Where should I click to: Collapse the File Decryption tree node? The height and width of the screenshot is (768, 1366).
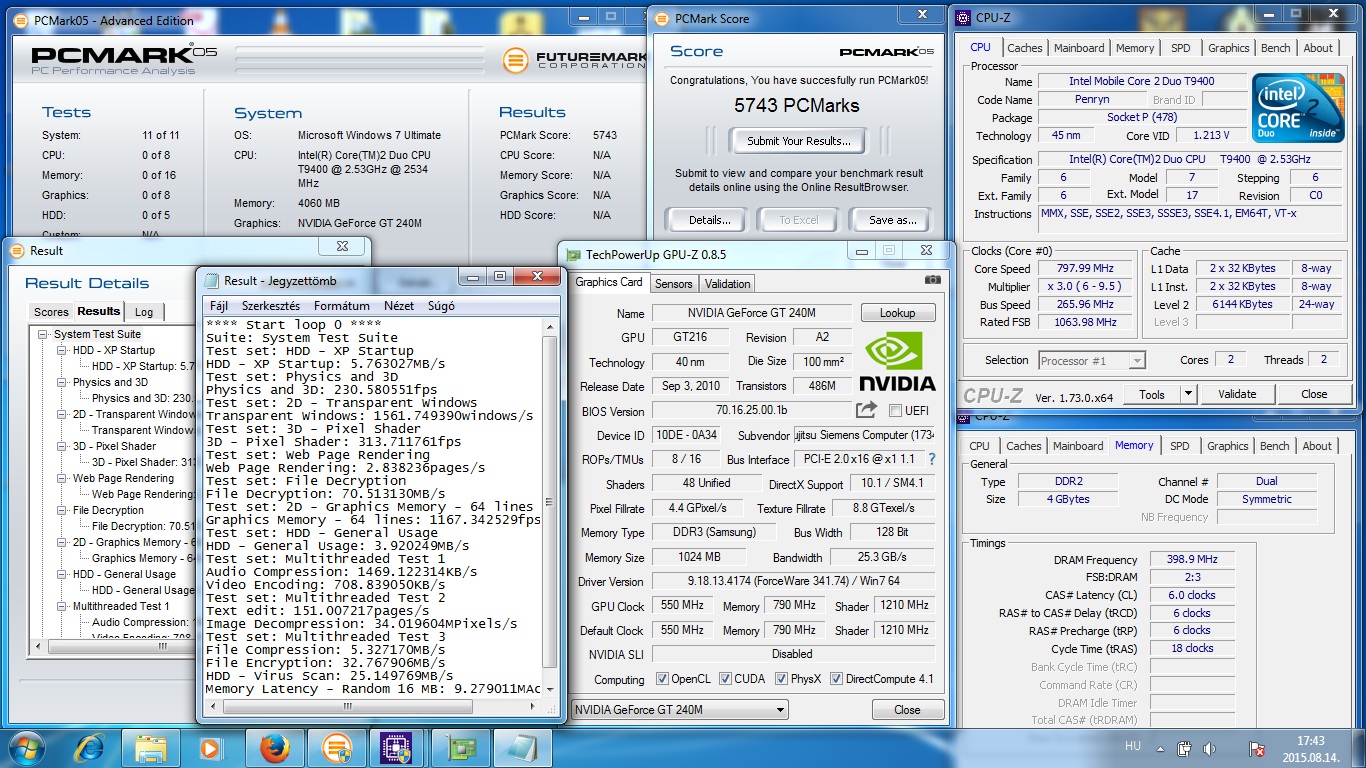point(62,511)
